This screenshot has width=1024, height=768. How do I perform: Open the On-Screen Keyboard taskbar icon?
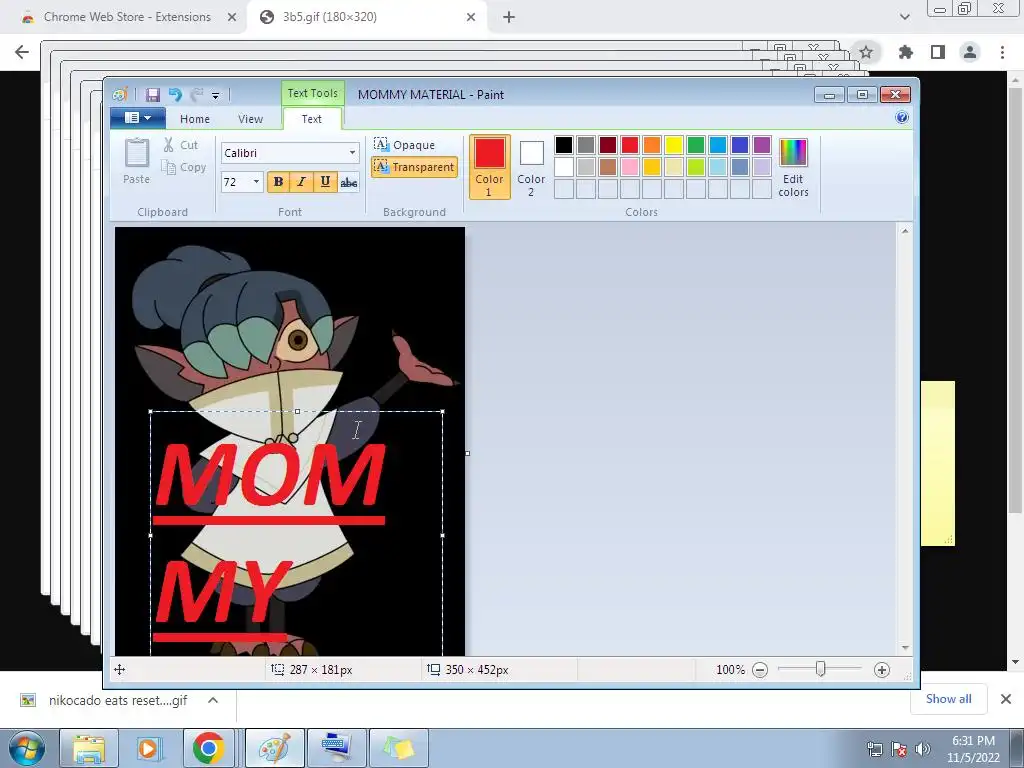tap(337, 748)
